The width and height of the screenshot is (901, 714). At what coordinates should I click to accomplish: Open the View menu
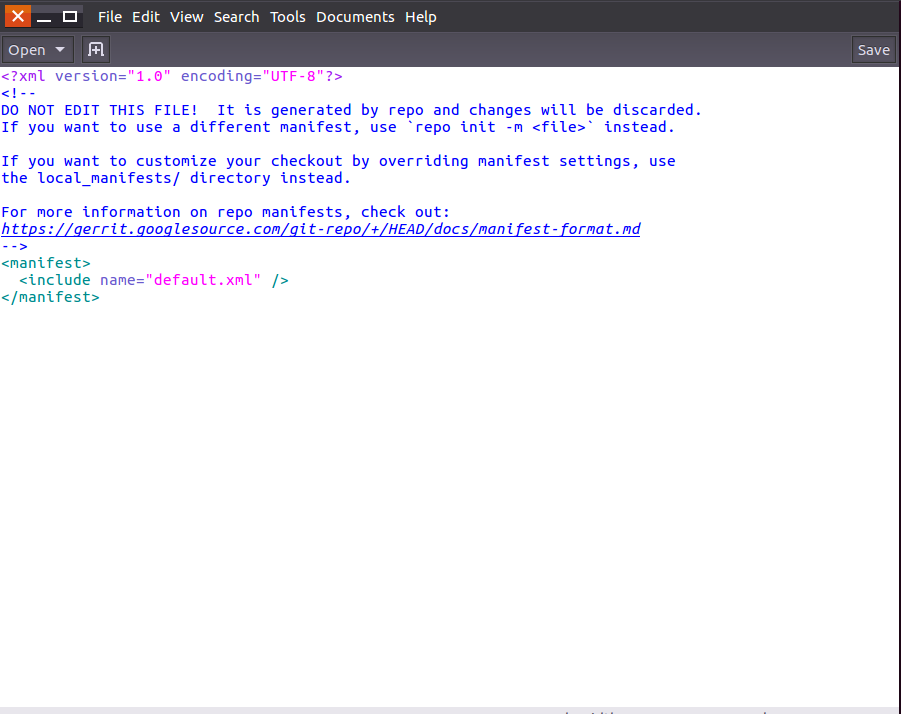click(x=187, y=17)
